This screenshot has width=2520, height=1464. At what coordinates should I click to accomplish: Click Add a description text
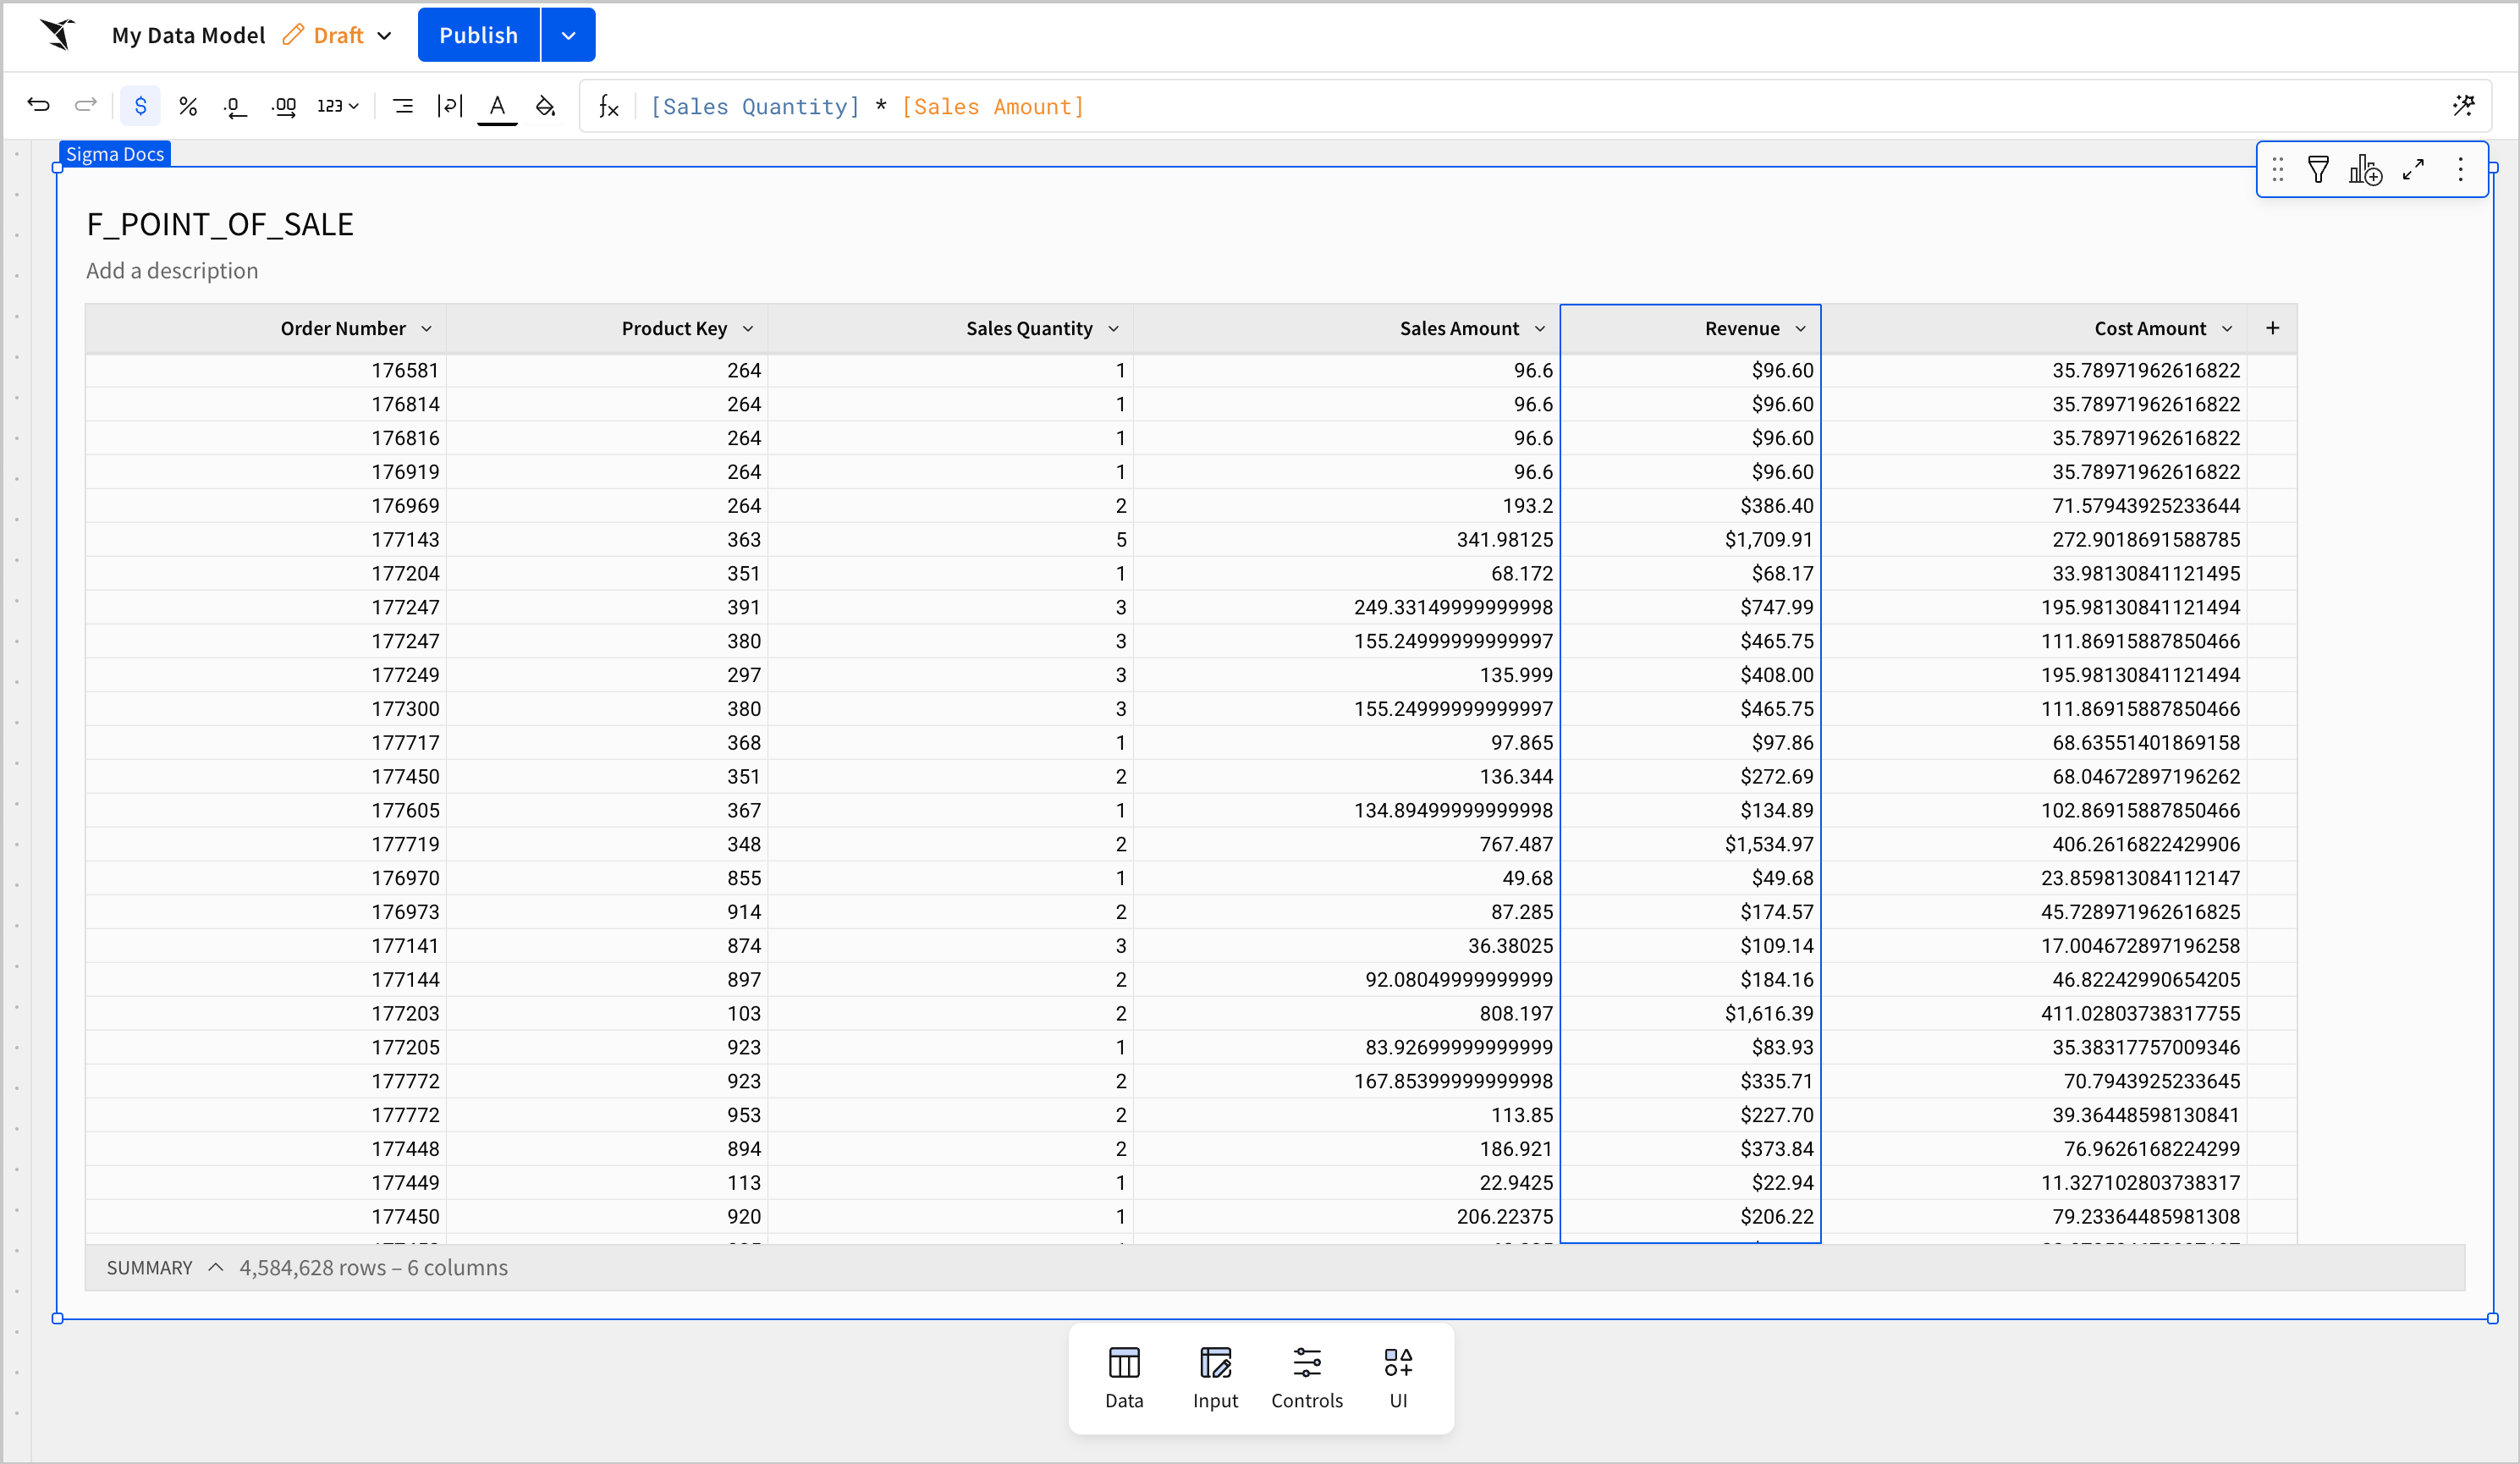coord(172,271)
